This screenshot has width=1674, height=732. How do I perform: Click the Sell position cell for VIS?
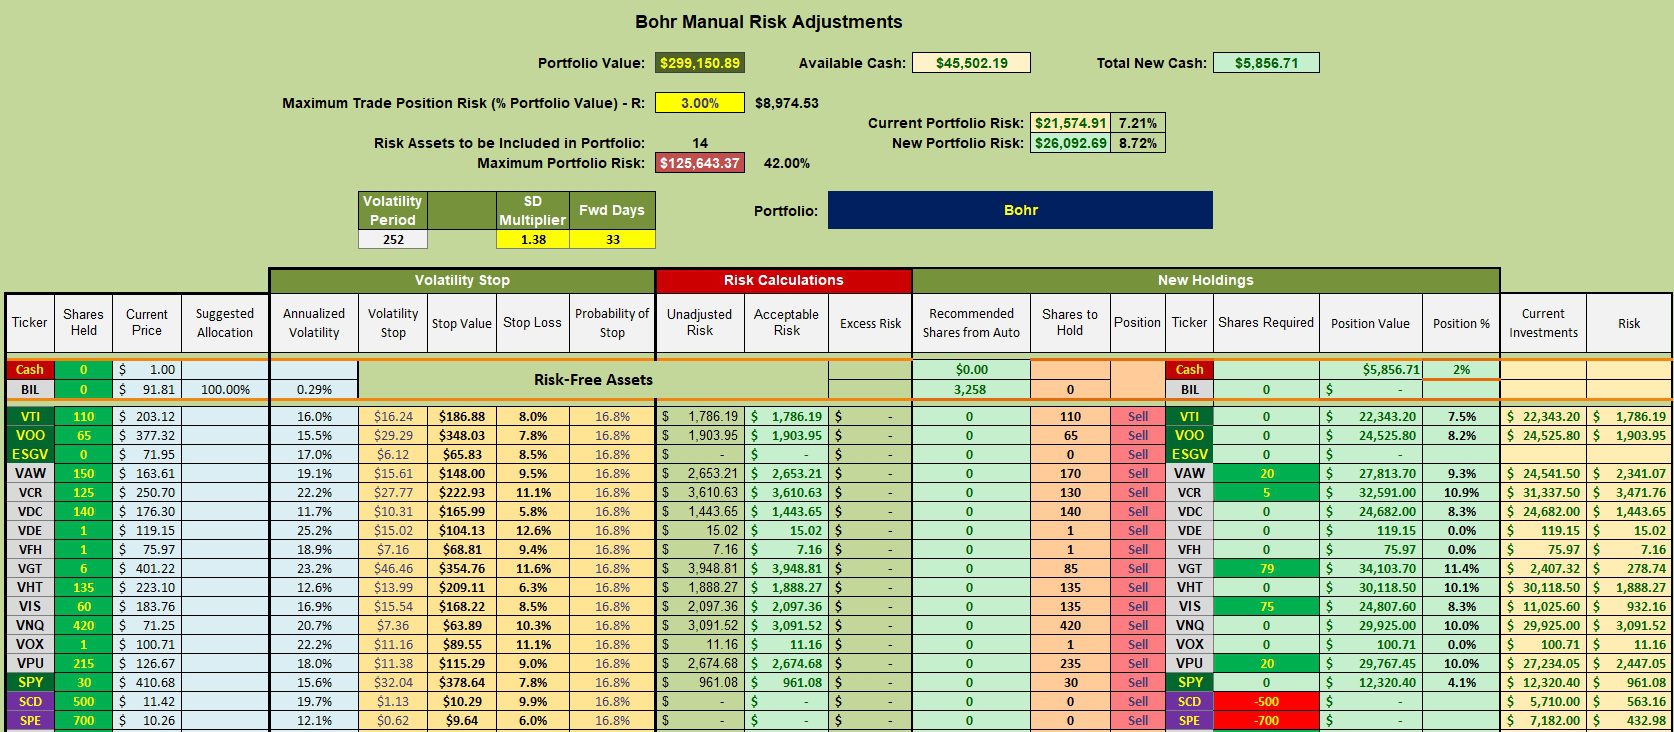coord(1138,607)
